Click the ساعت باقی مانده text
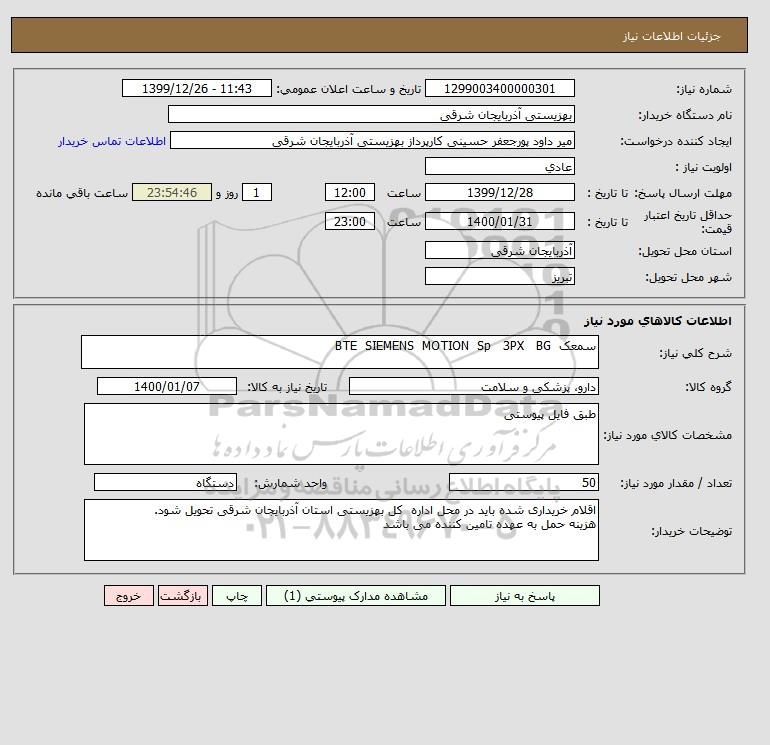The image size is (770, 745). (82, 193)
